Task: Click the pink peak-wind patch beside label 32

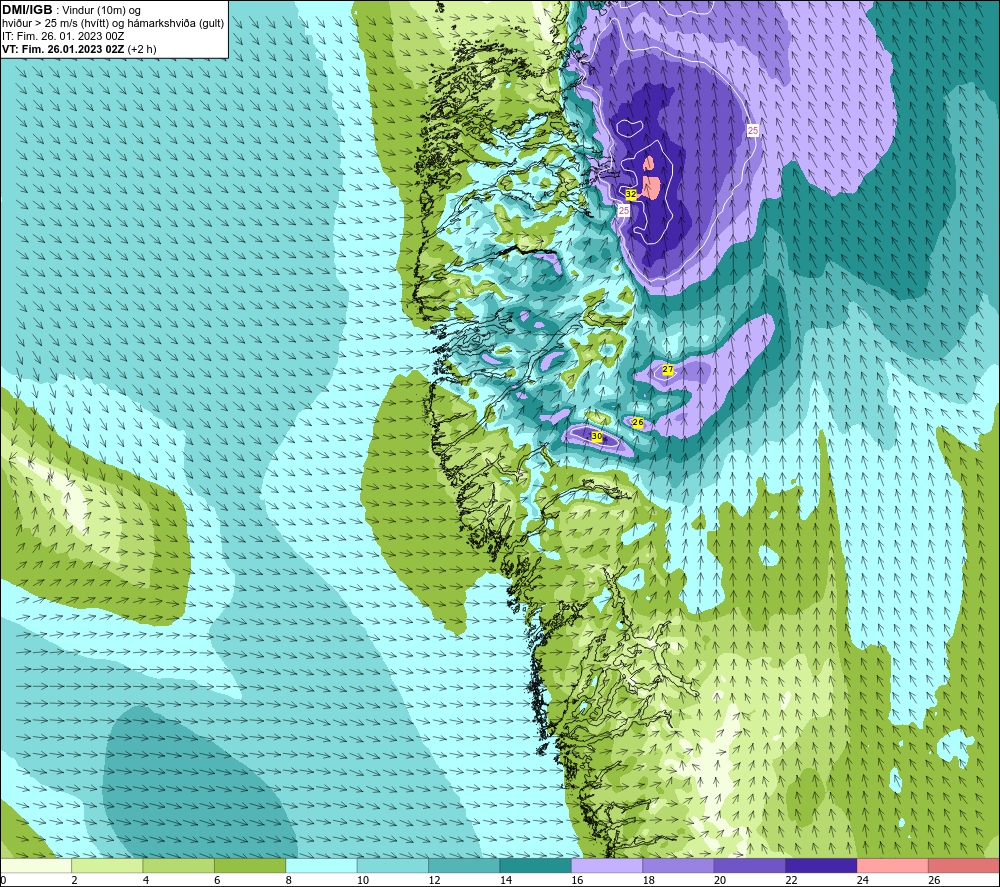Action: tap(651, 187)
